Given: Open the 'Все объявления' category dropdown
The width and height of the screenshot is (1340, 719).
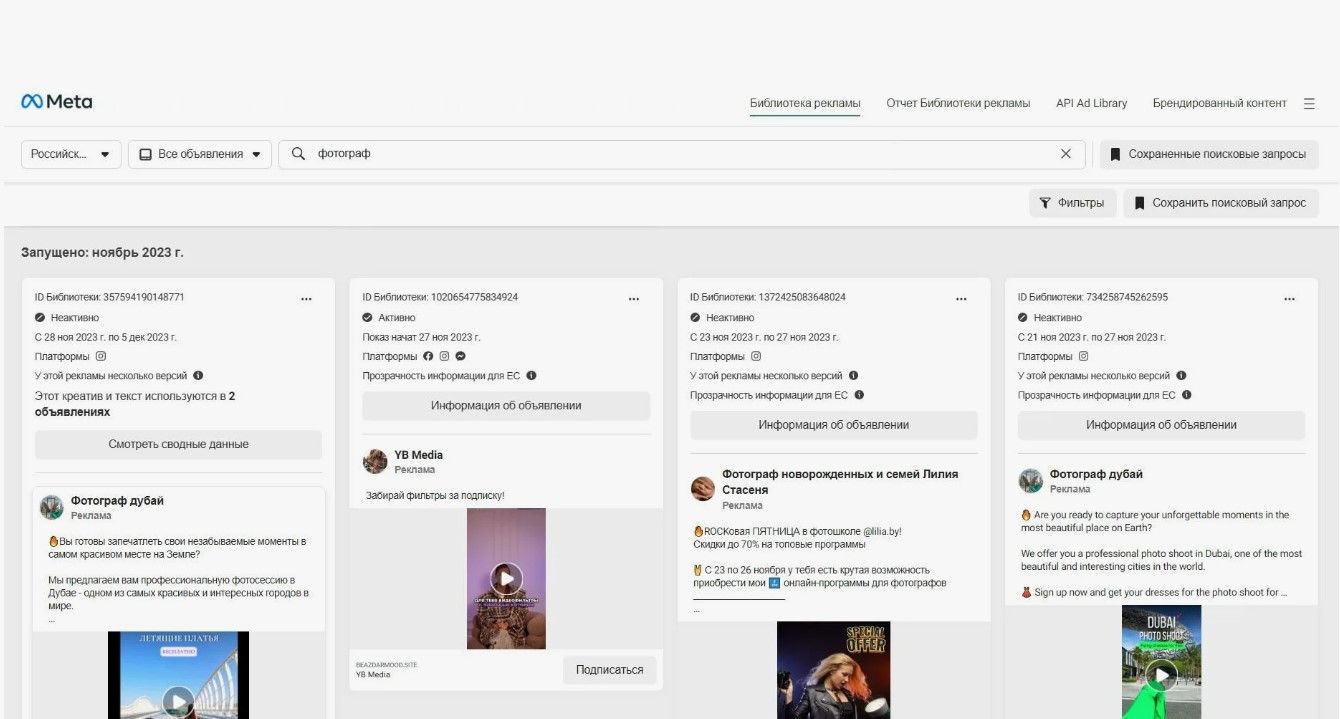Looking at the screenshot, I should (x=200, y=154).
